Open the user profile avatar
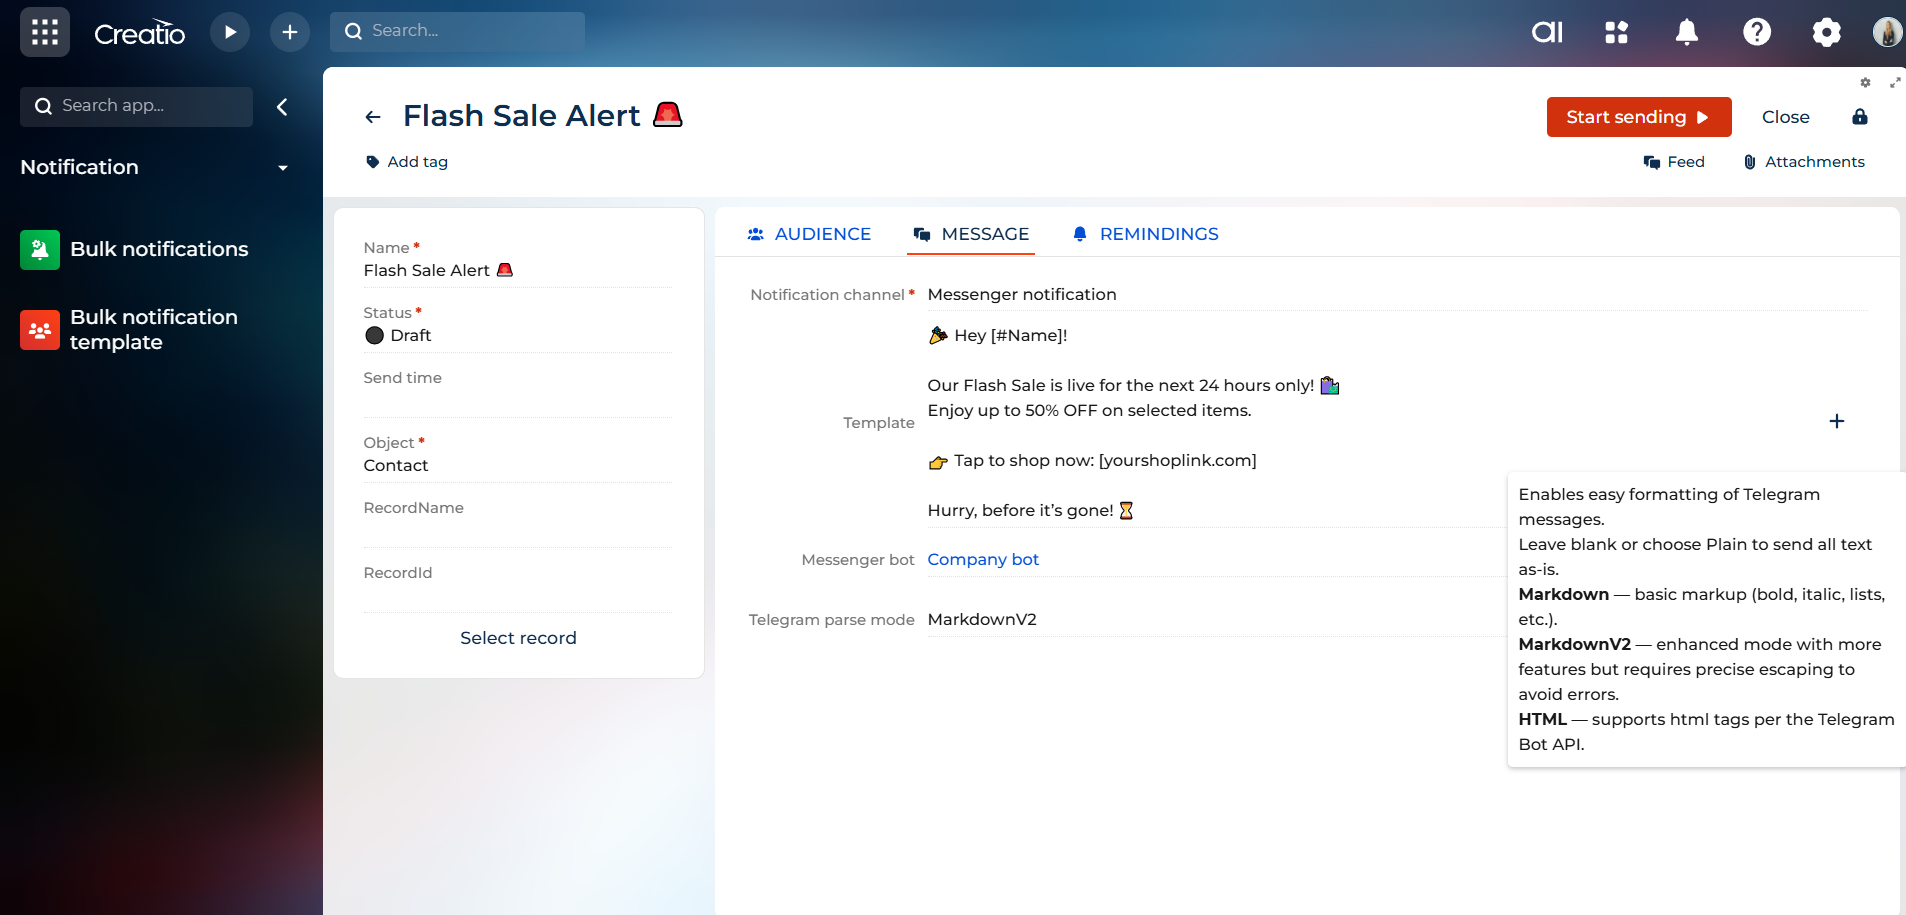The width and height of the screenshot is (1906, 915). (x=1887, y=32)
